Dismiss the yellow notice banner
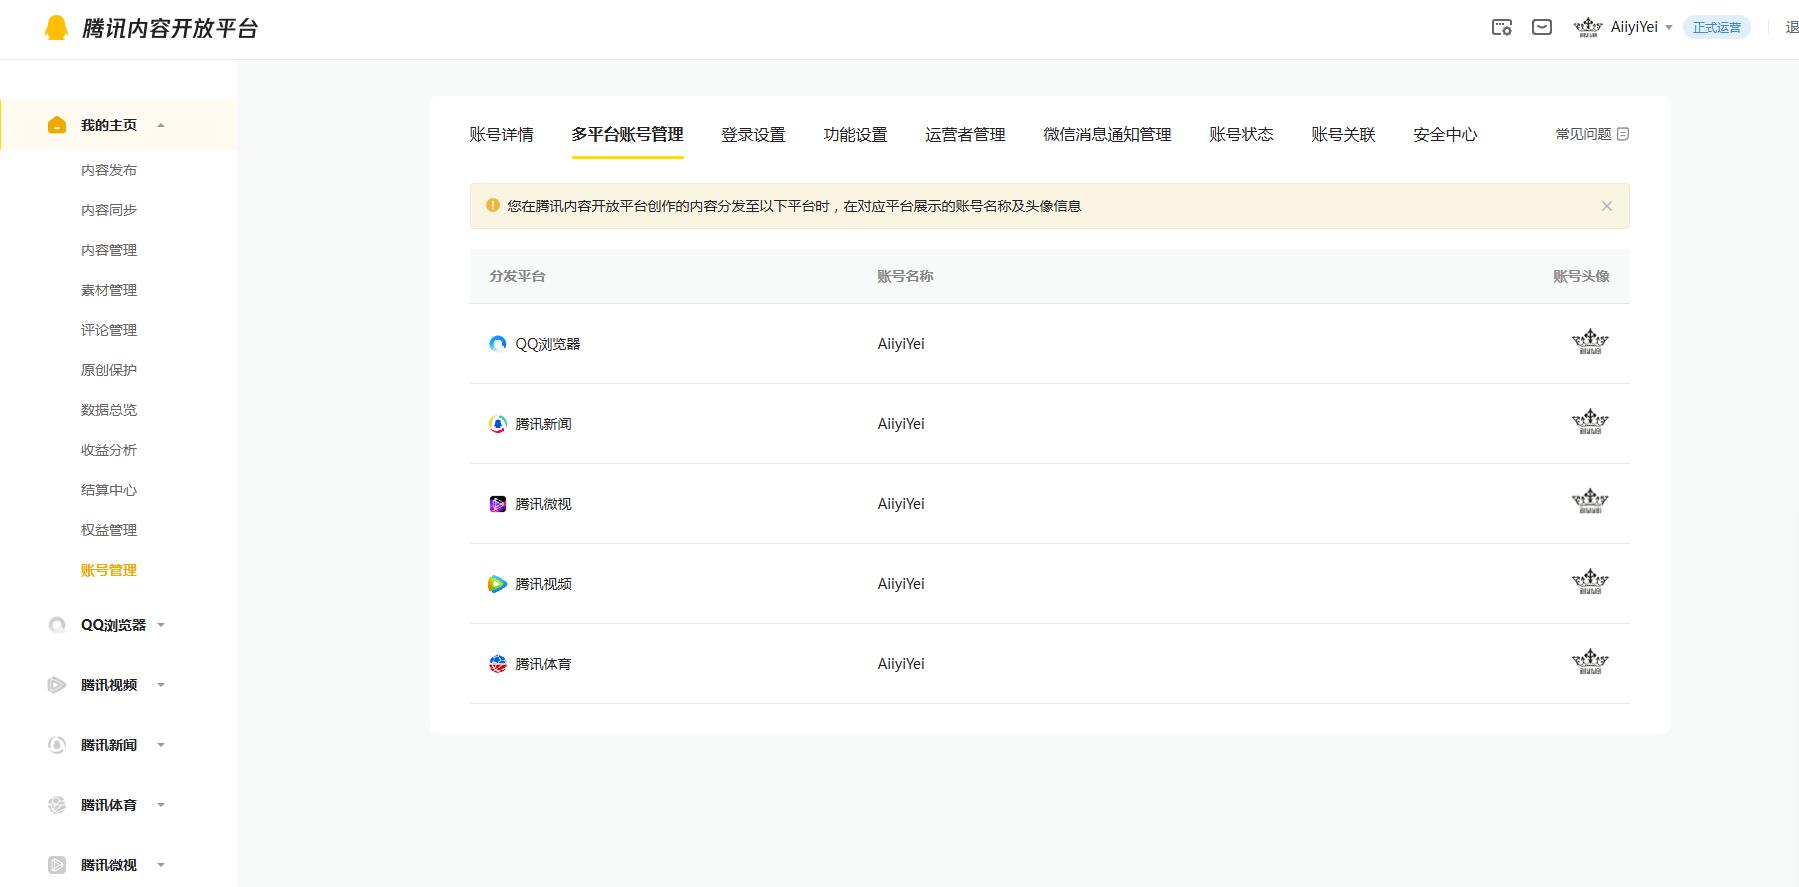 (1607, 206)
